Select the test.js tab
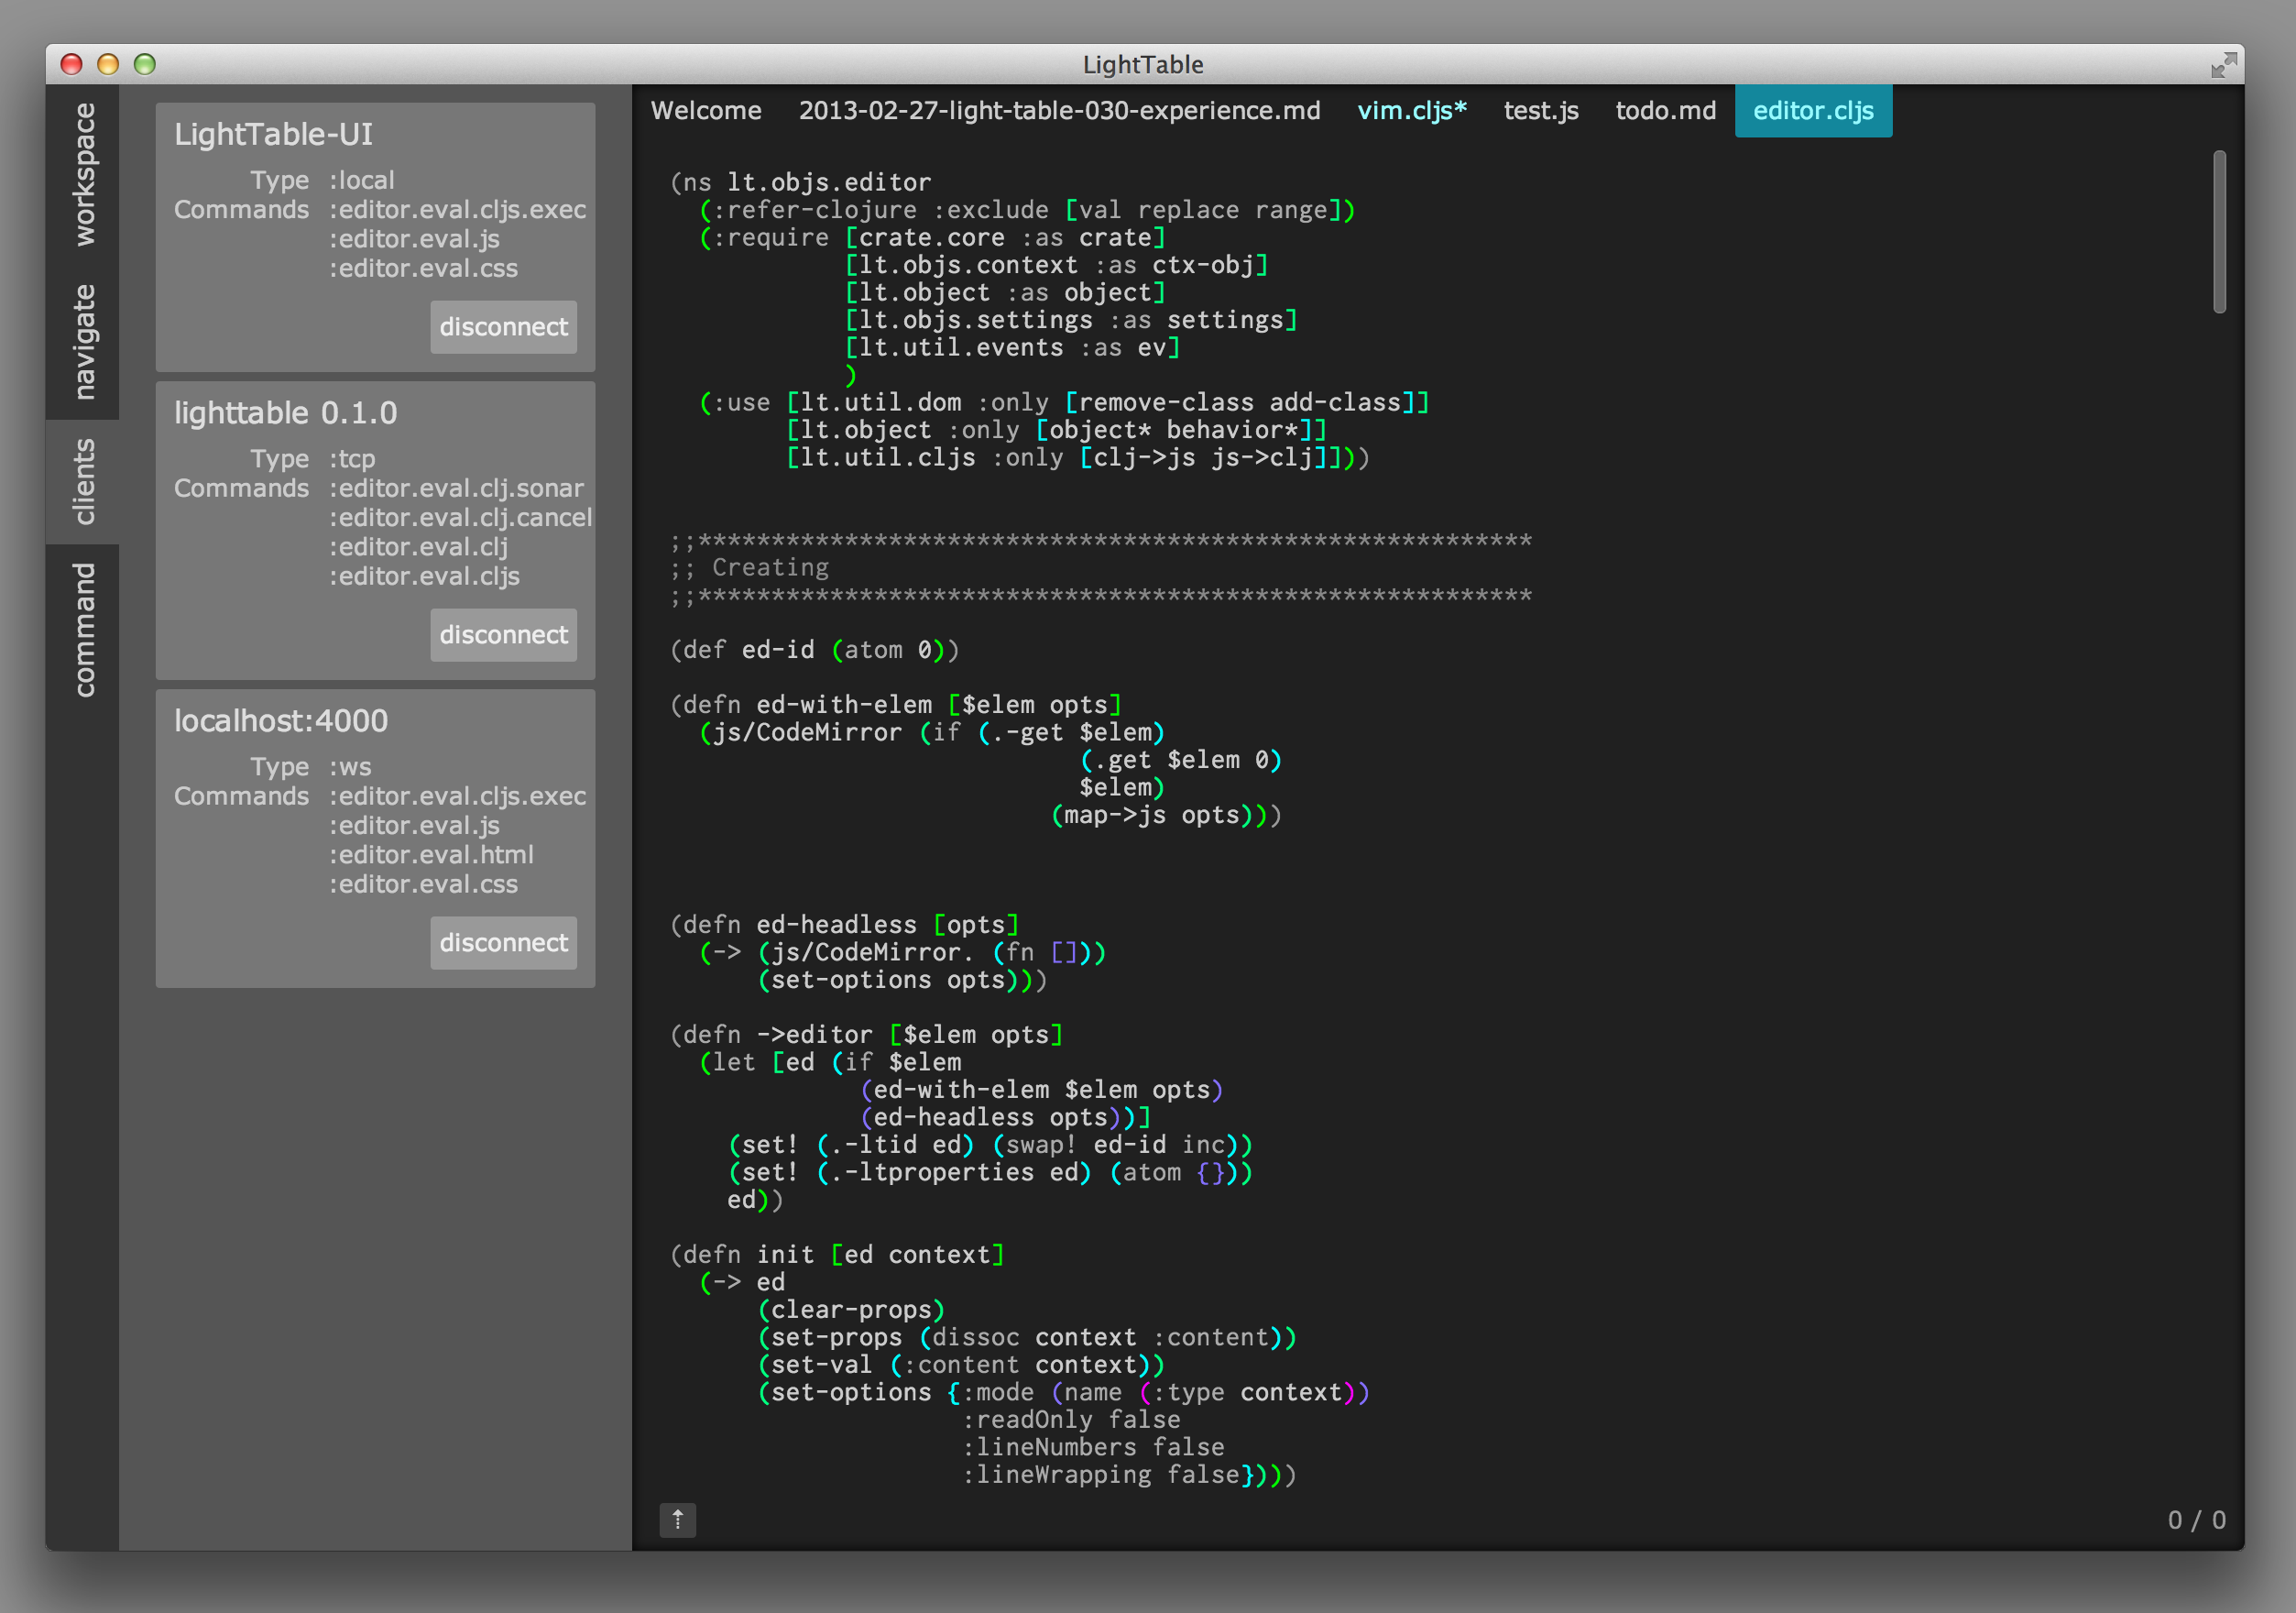Image resolution: width=2296 pixels, height=1613 pixels. tap(1540, 111)
